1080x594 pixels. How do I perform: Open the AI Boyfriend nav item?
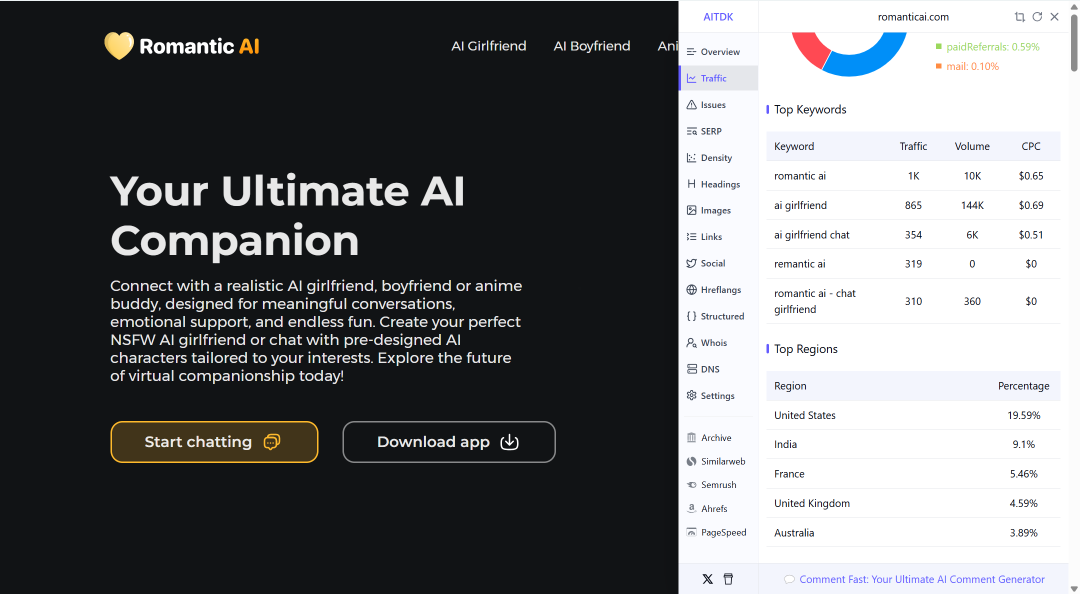pyautogui.click(x=592, y=46)
